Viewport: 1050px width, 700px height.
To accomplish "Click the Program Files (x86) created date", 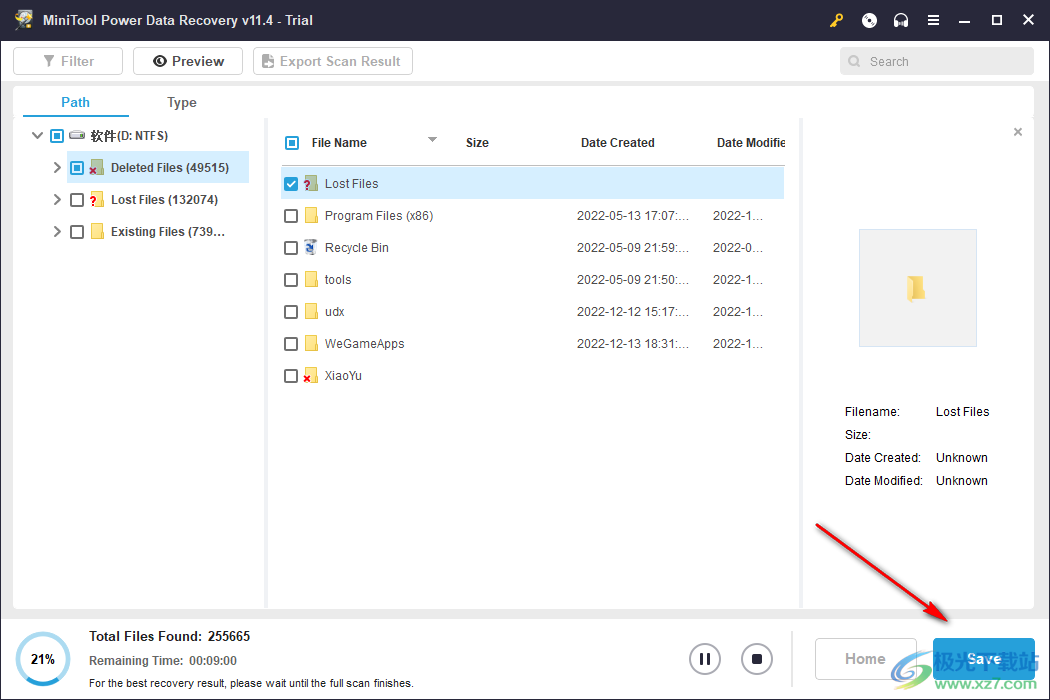I will [633, 216].
